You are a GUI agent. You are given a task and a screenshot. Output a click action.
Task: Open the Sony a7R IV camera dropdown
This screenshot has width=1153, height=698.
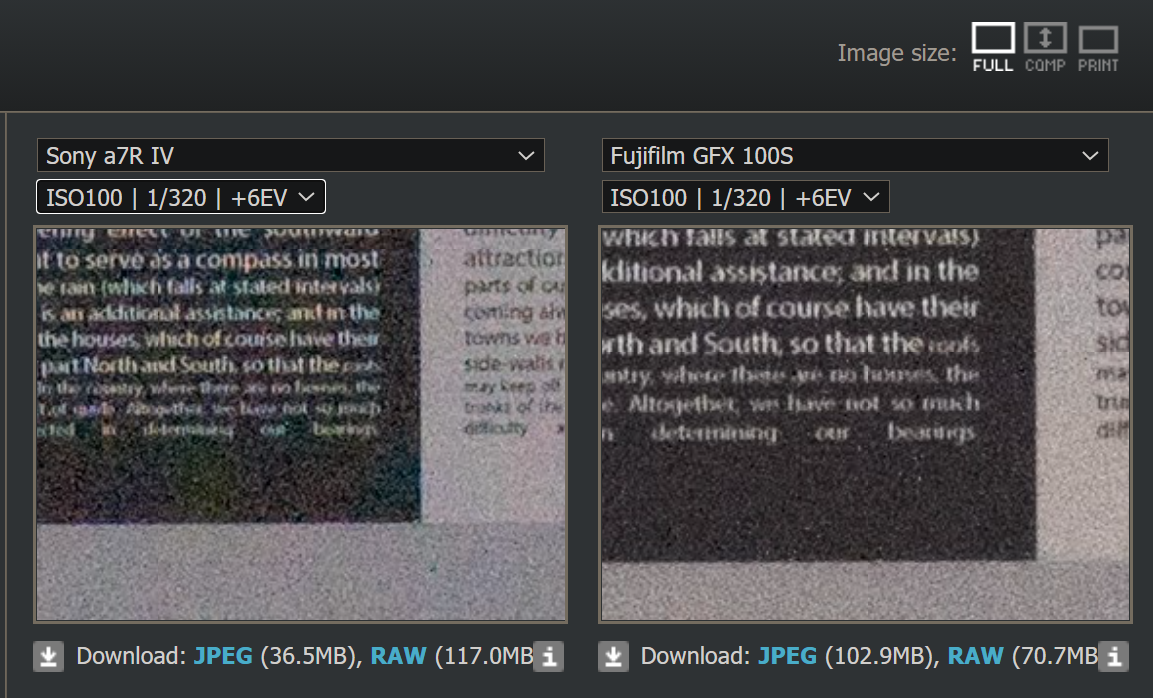(x=290, y=155)
